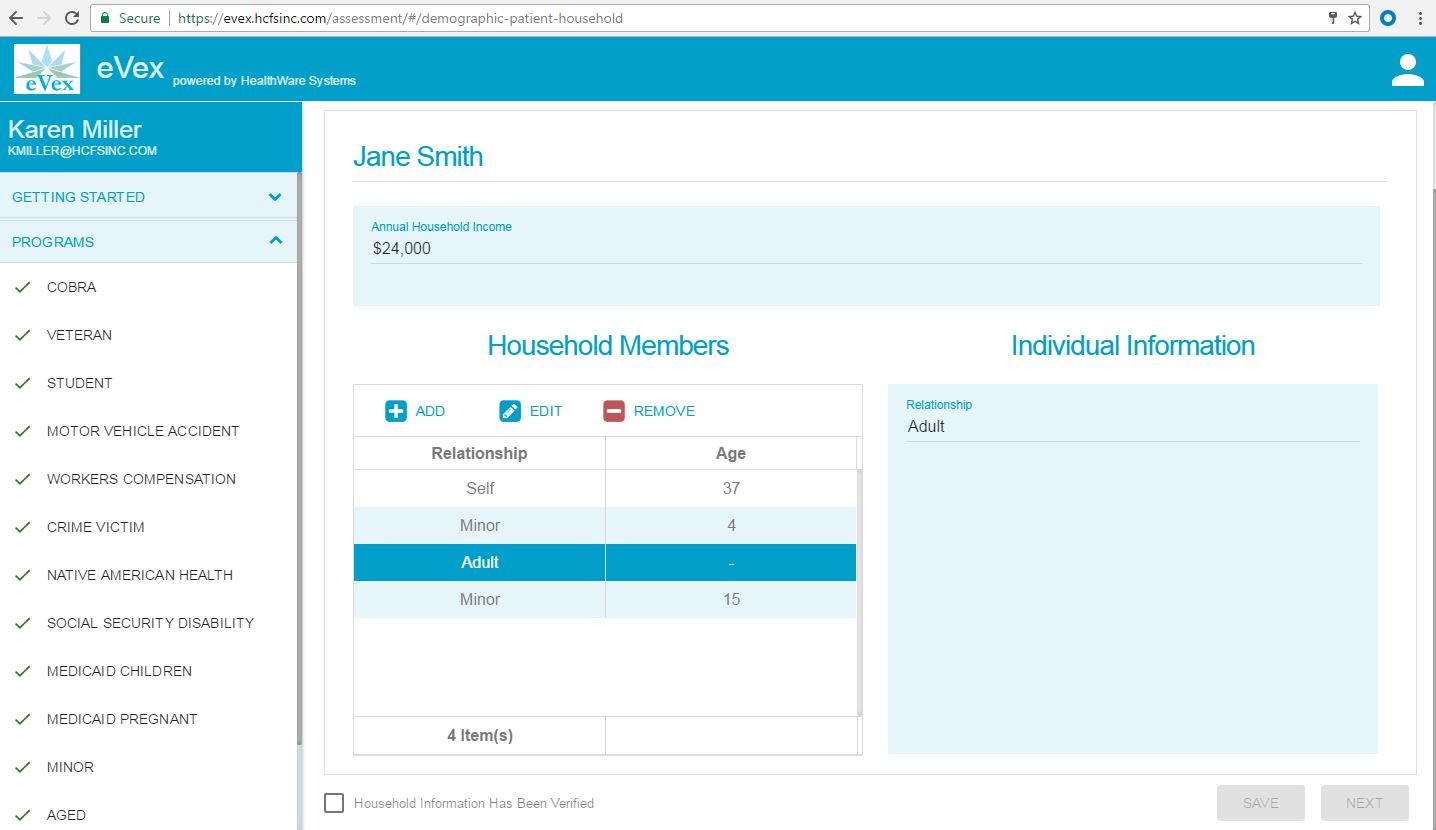Click the Remove minus icon
Screen dimensions: 1436x830
[614, 411]
